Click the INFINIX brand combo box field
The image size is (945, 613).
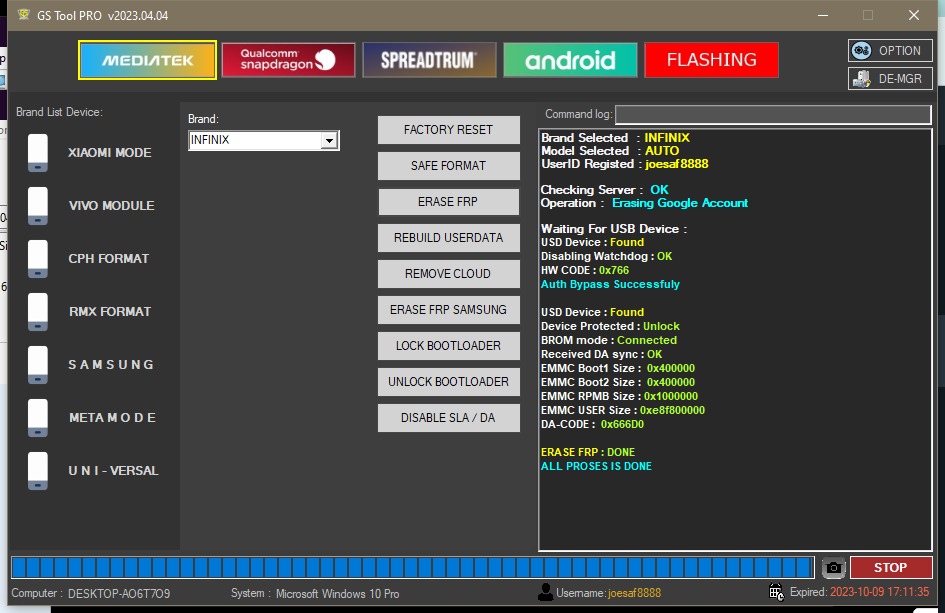click(x=263, y=140)
